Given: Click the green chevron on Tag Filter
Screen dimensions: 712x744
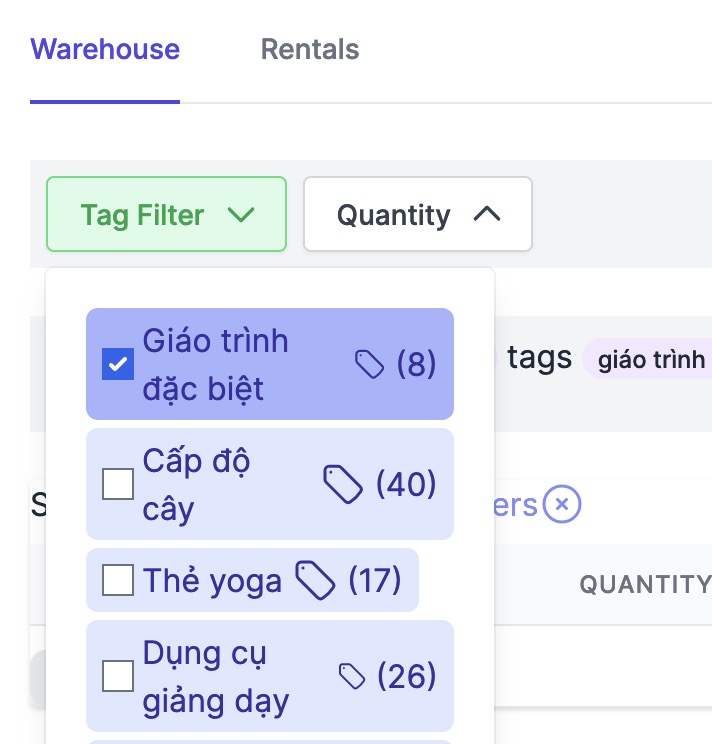Looking at the screenshot, I should pyautogui.click(x=241, y=215).
